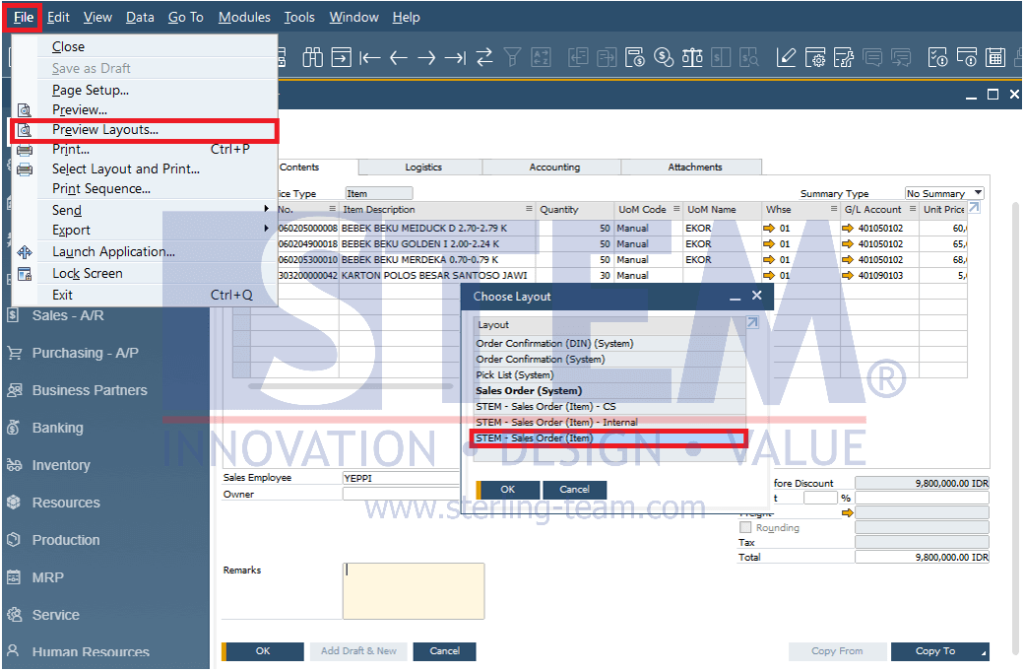The width and height of the screenshot is (1024, 672).
Task: Open the Layout Designer pencil icon
Action: pos(786,57)
